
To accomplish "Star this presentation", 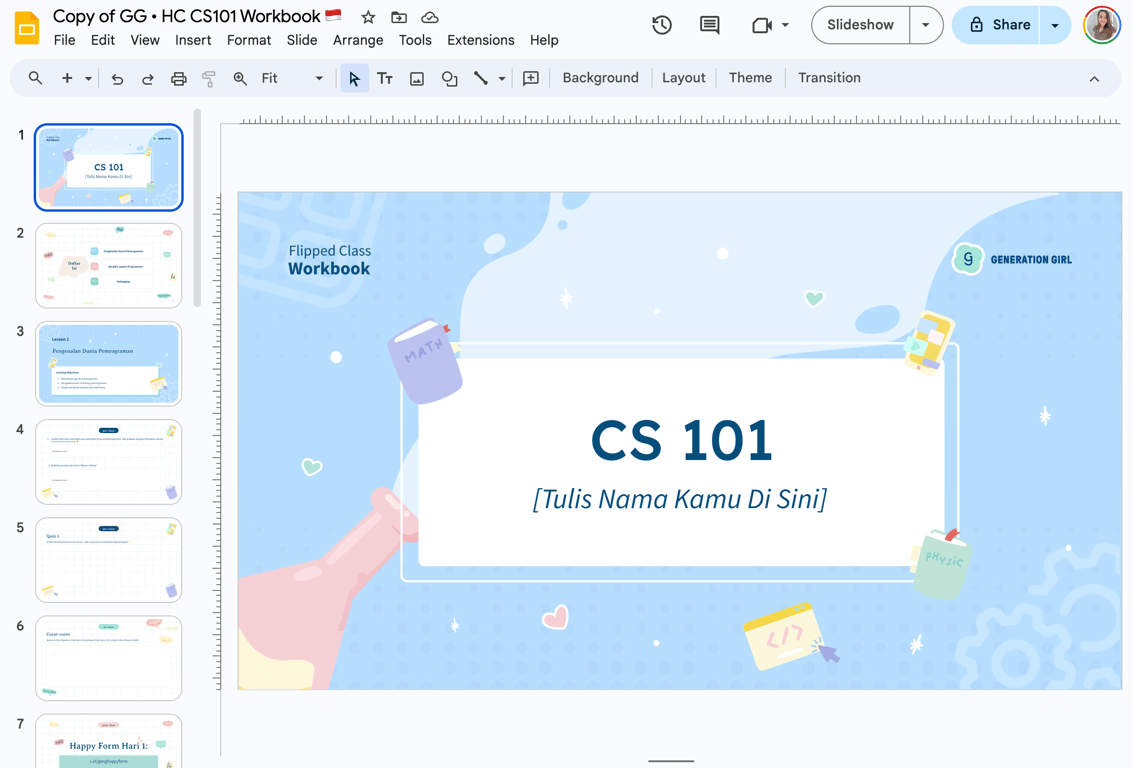I will point(368,17).
